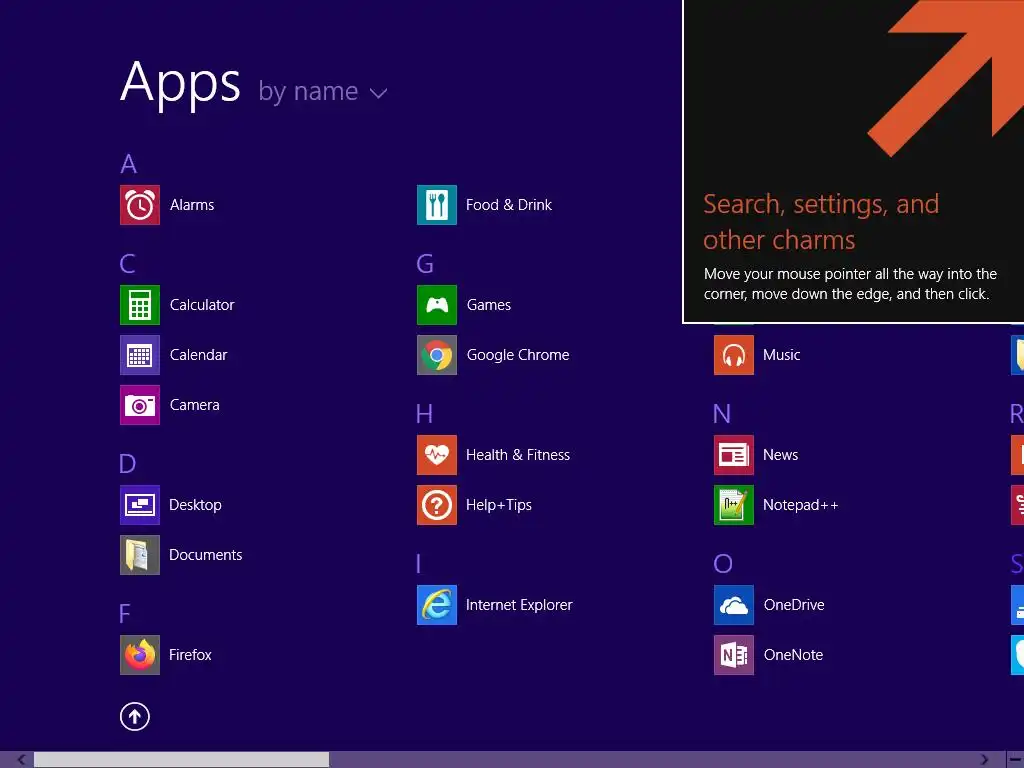The width and height of the screenshot is (1024, 768).
Task: Open the Food & Drink icon
Action: click(x=437, y=205)
